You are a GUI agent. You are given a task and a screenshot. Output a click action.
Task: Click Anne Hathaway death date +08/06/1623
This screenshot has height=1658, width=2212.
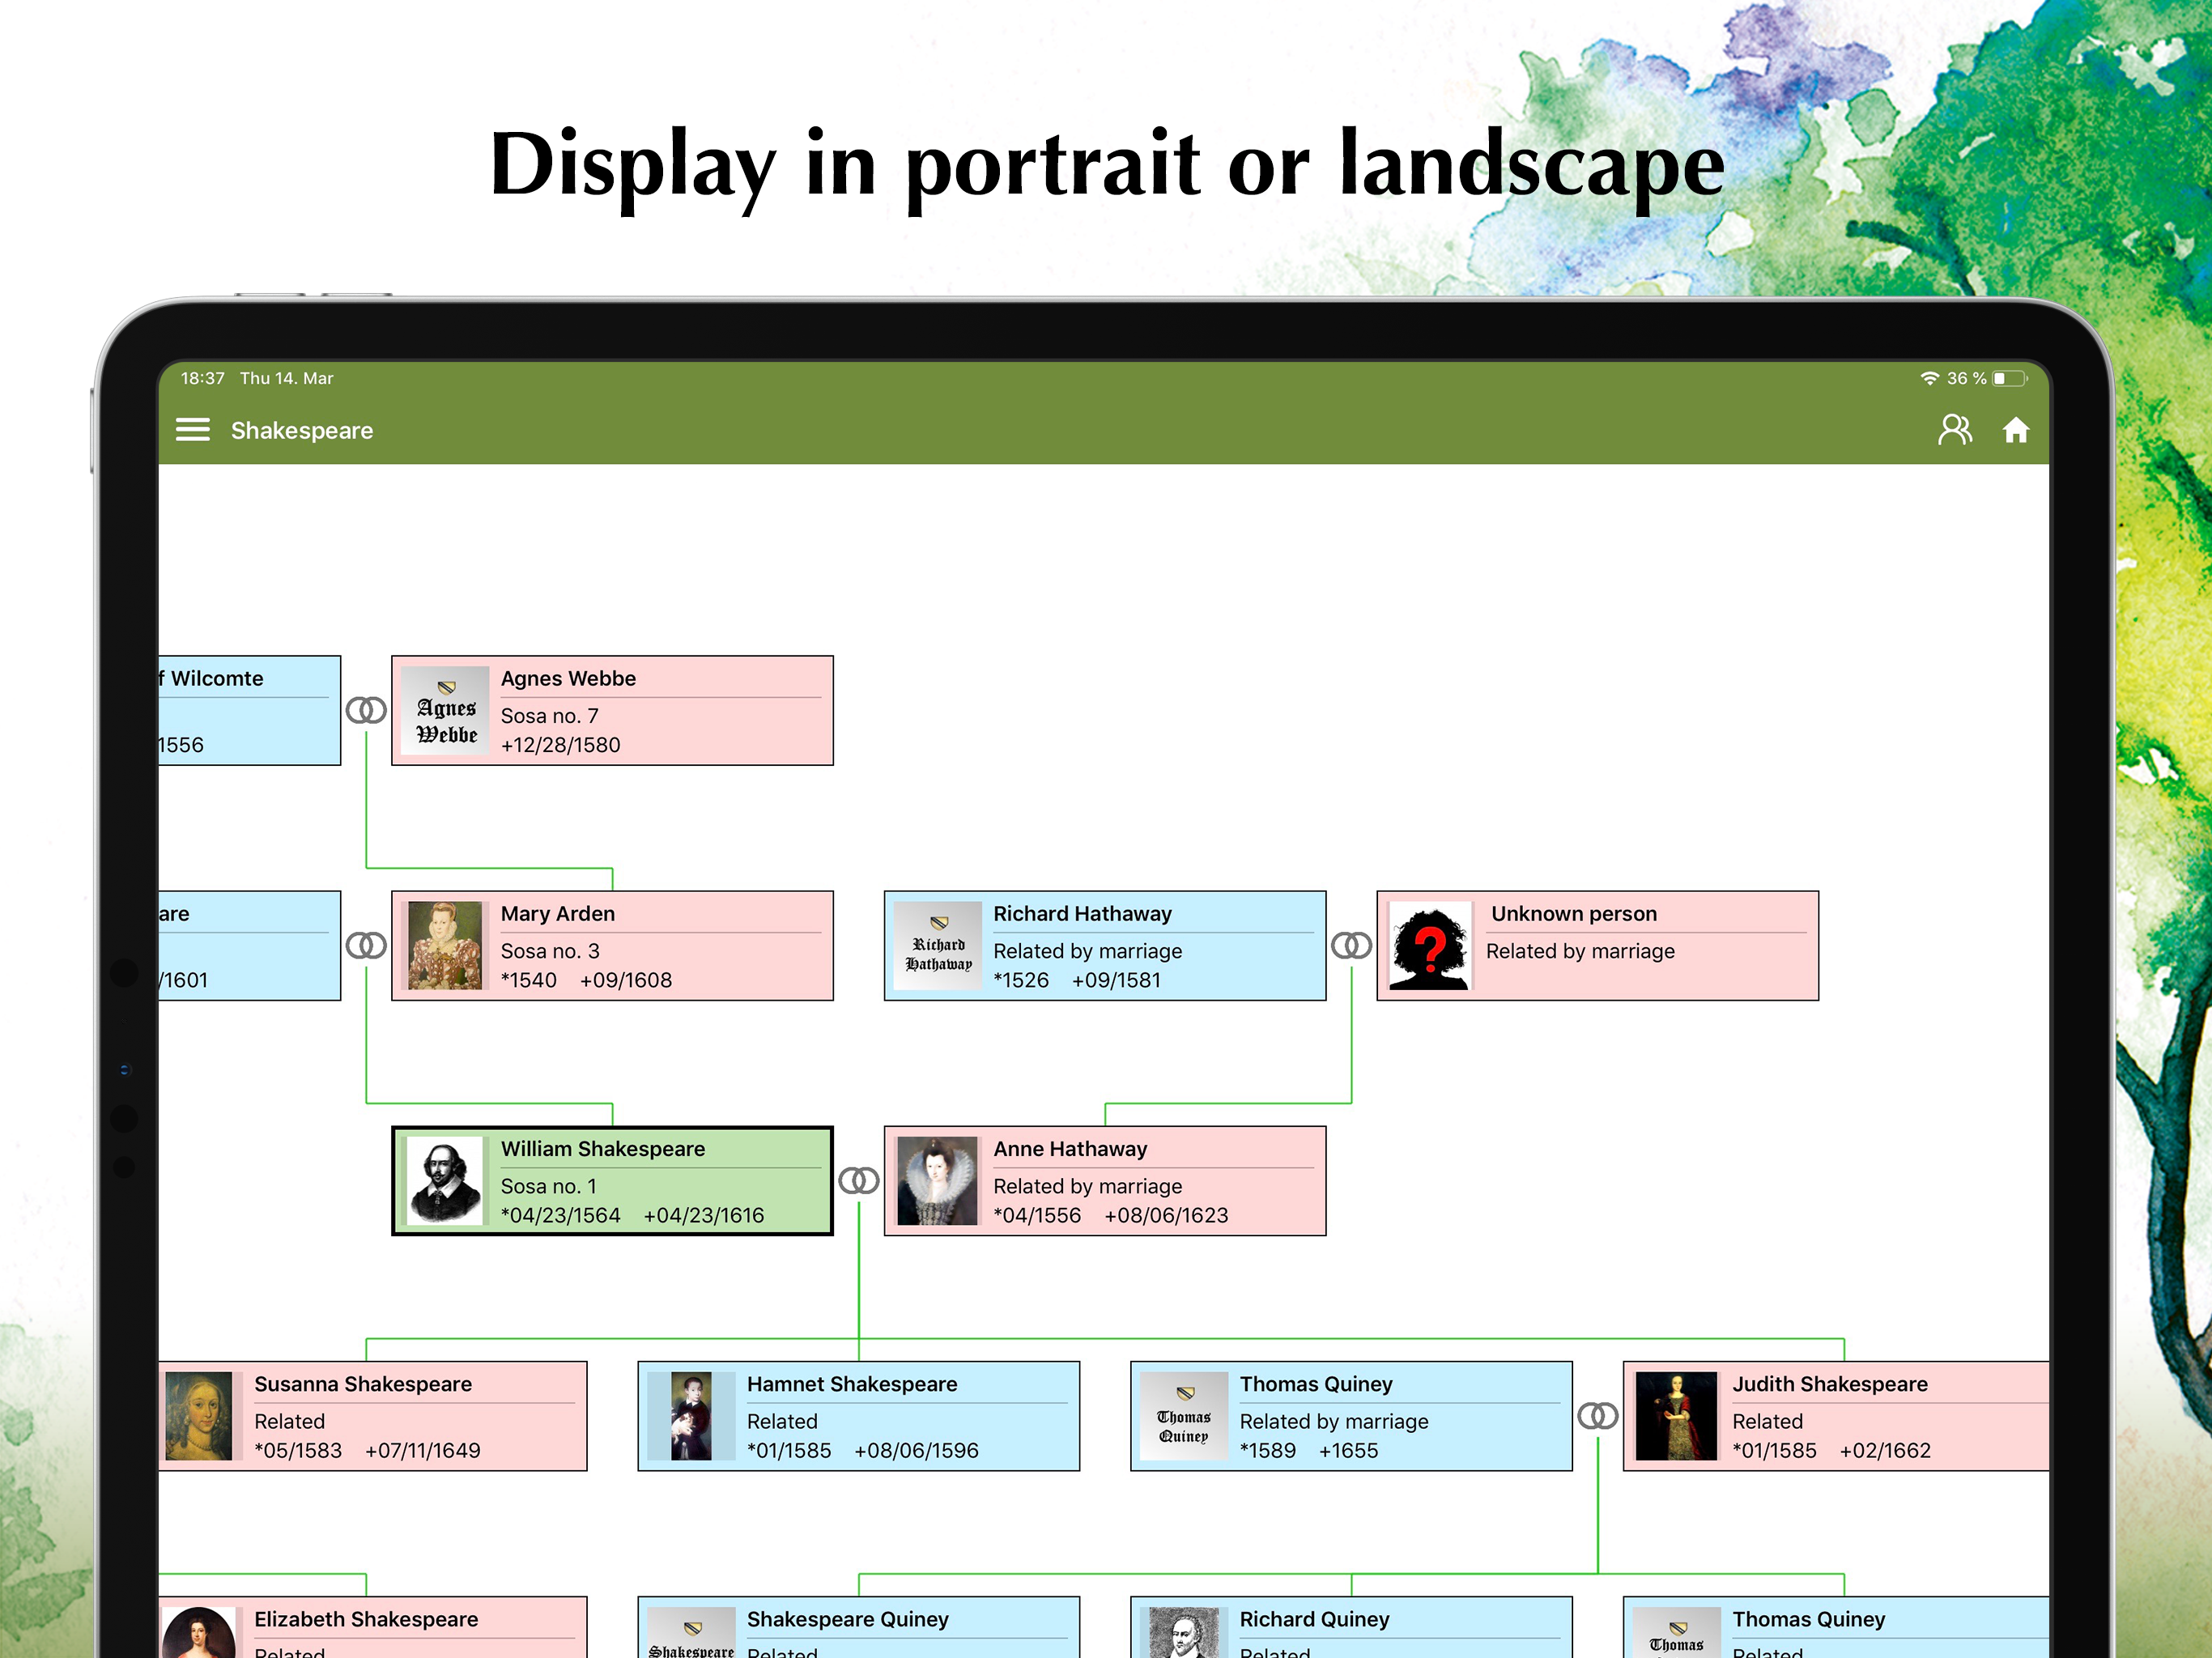click(1166, 1215)
